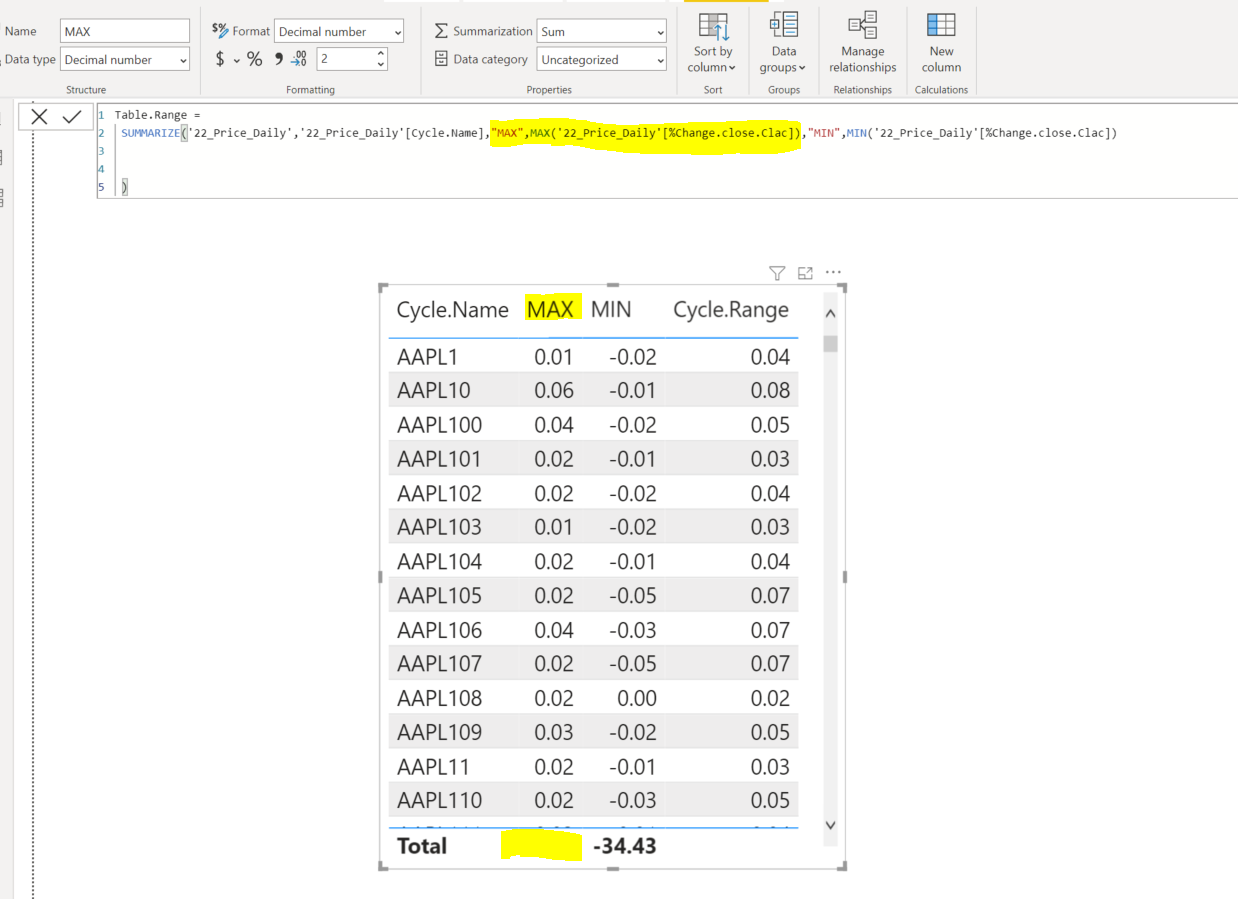Enter focus mode on the table visual
The image size is (1238, 899).
point(805,273)
